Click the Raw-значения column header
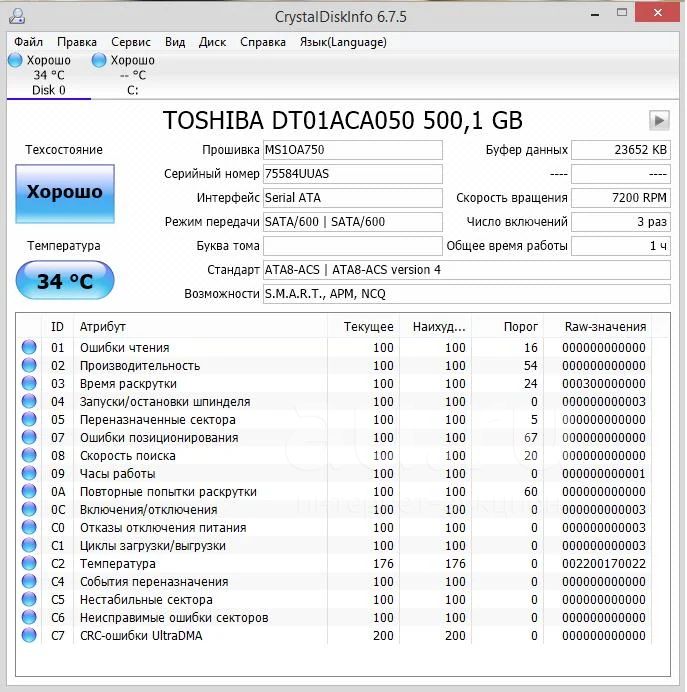 598,327
